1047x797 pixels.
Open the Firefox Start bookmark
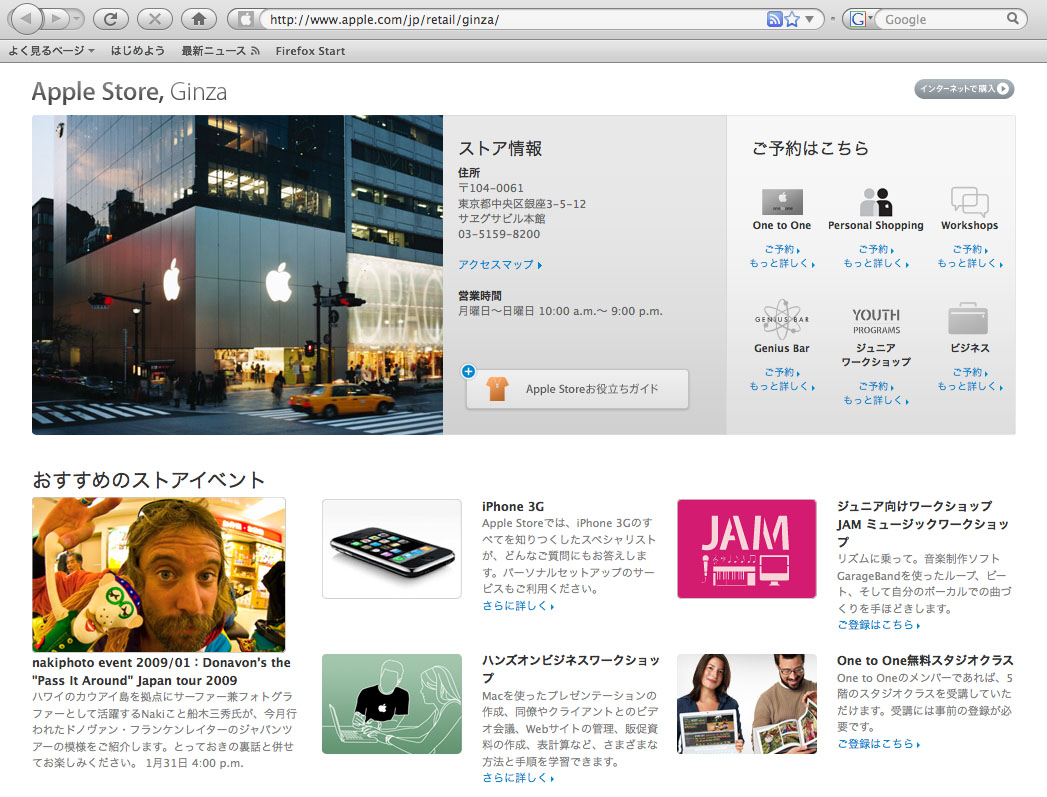click(x=310, y=51)
